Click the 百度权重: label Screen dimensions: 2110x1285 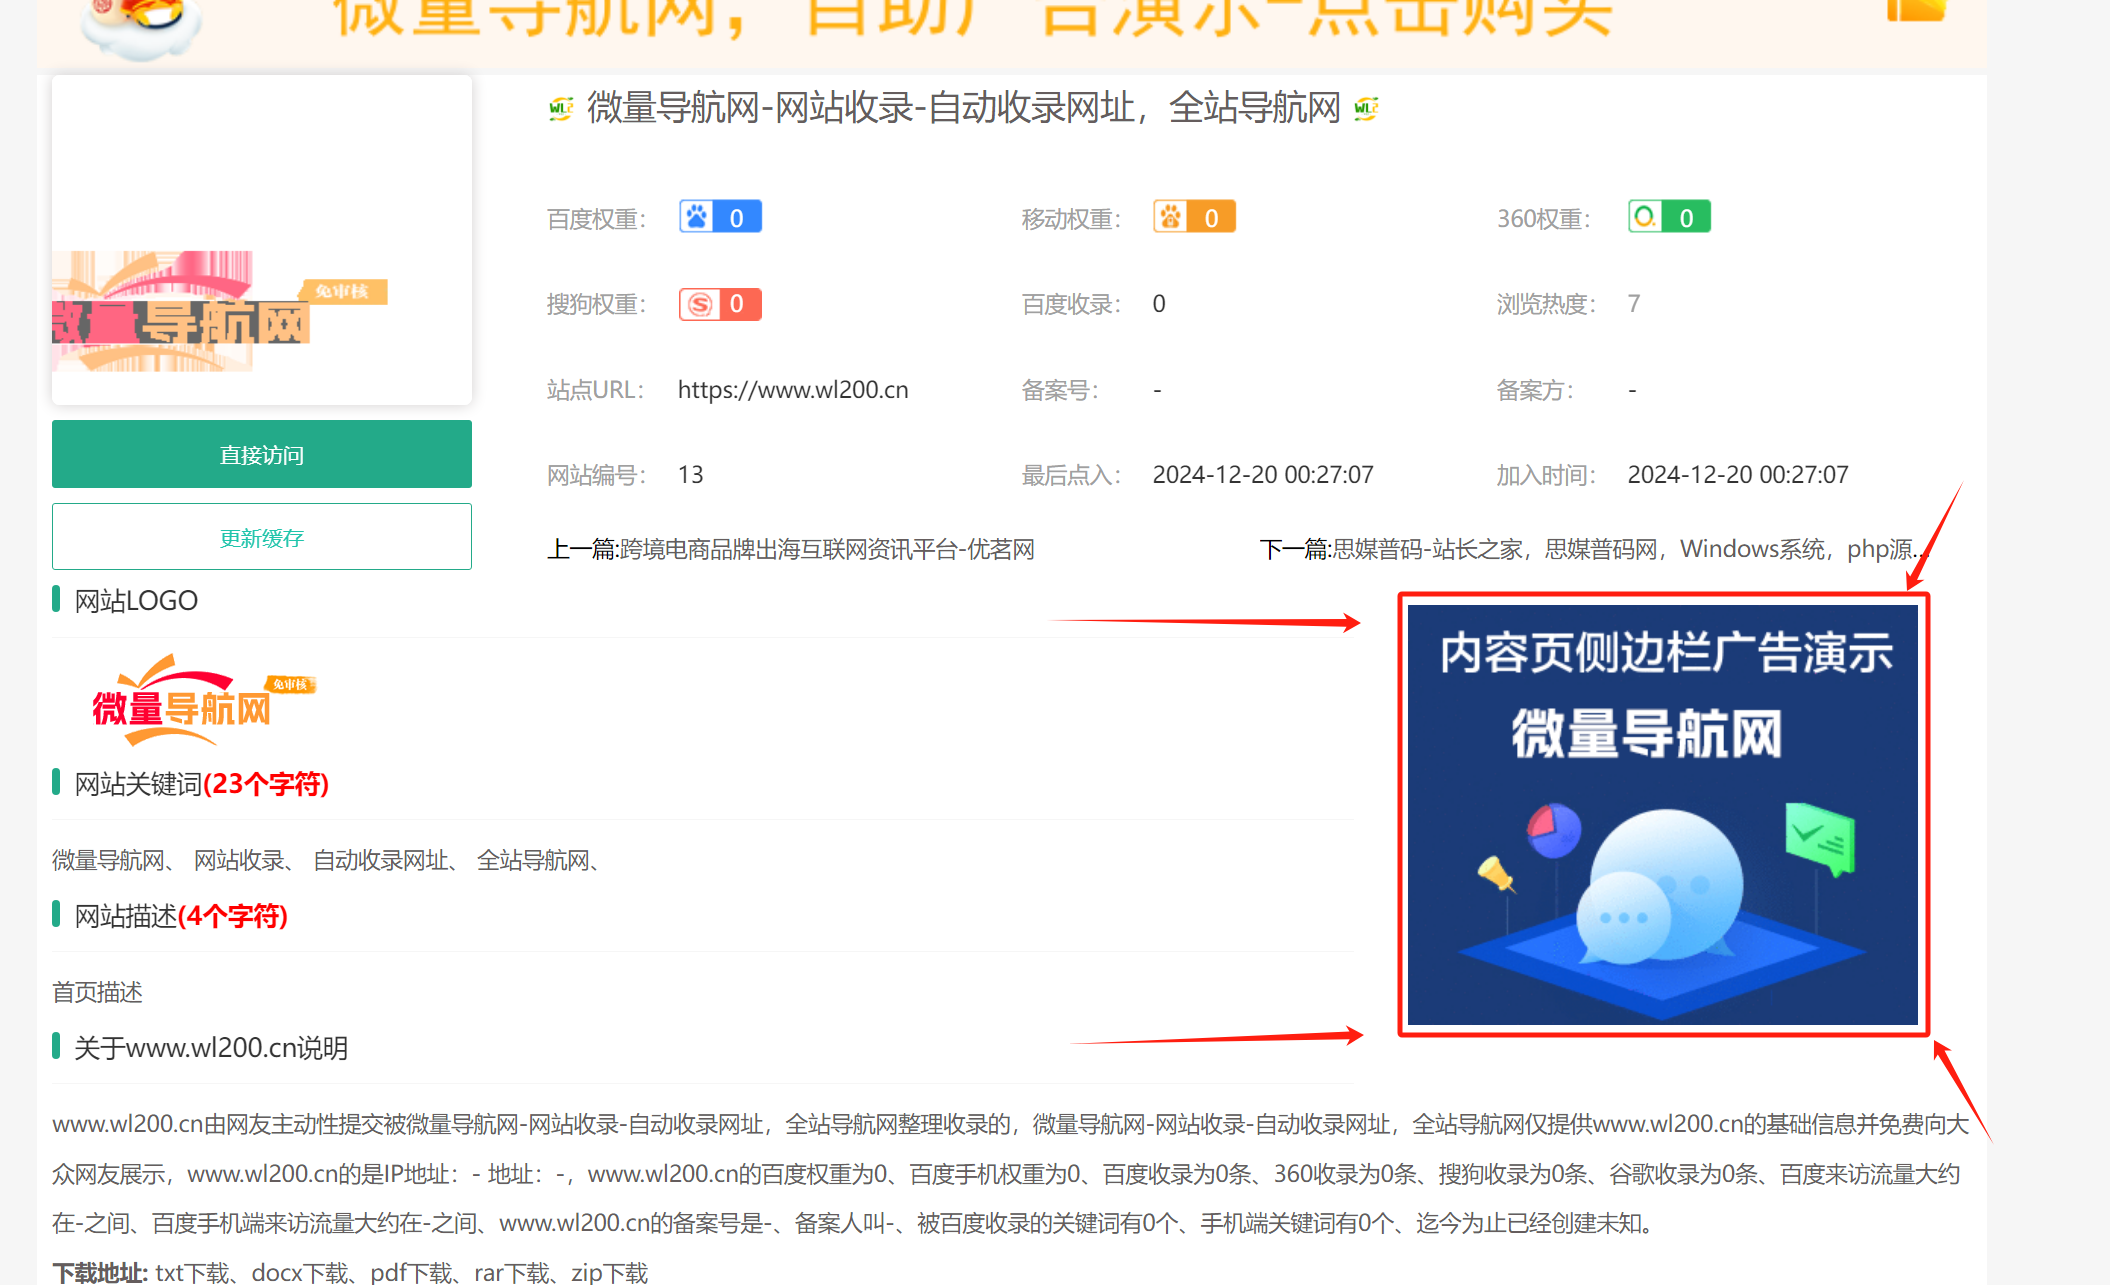pos(597,219)
